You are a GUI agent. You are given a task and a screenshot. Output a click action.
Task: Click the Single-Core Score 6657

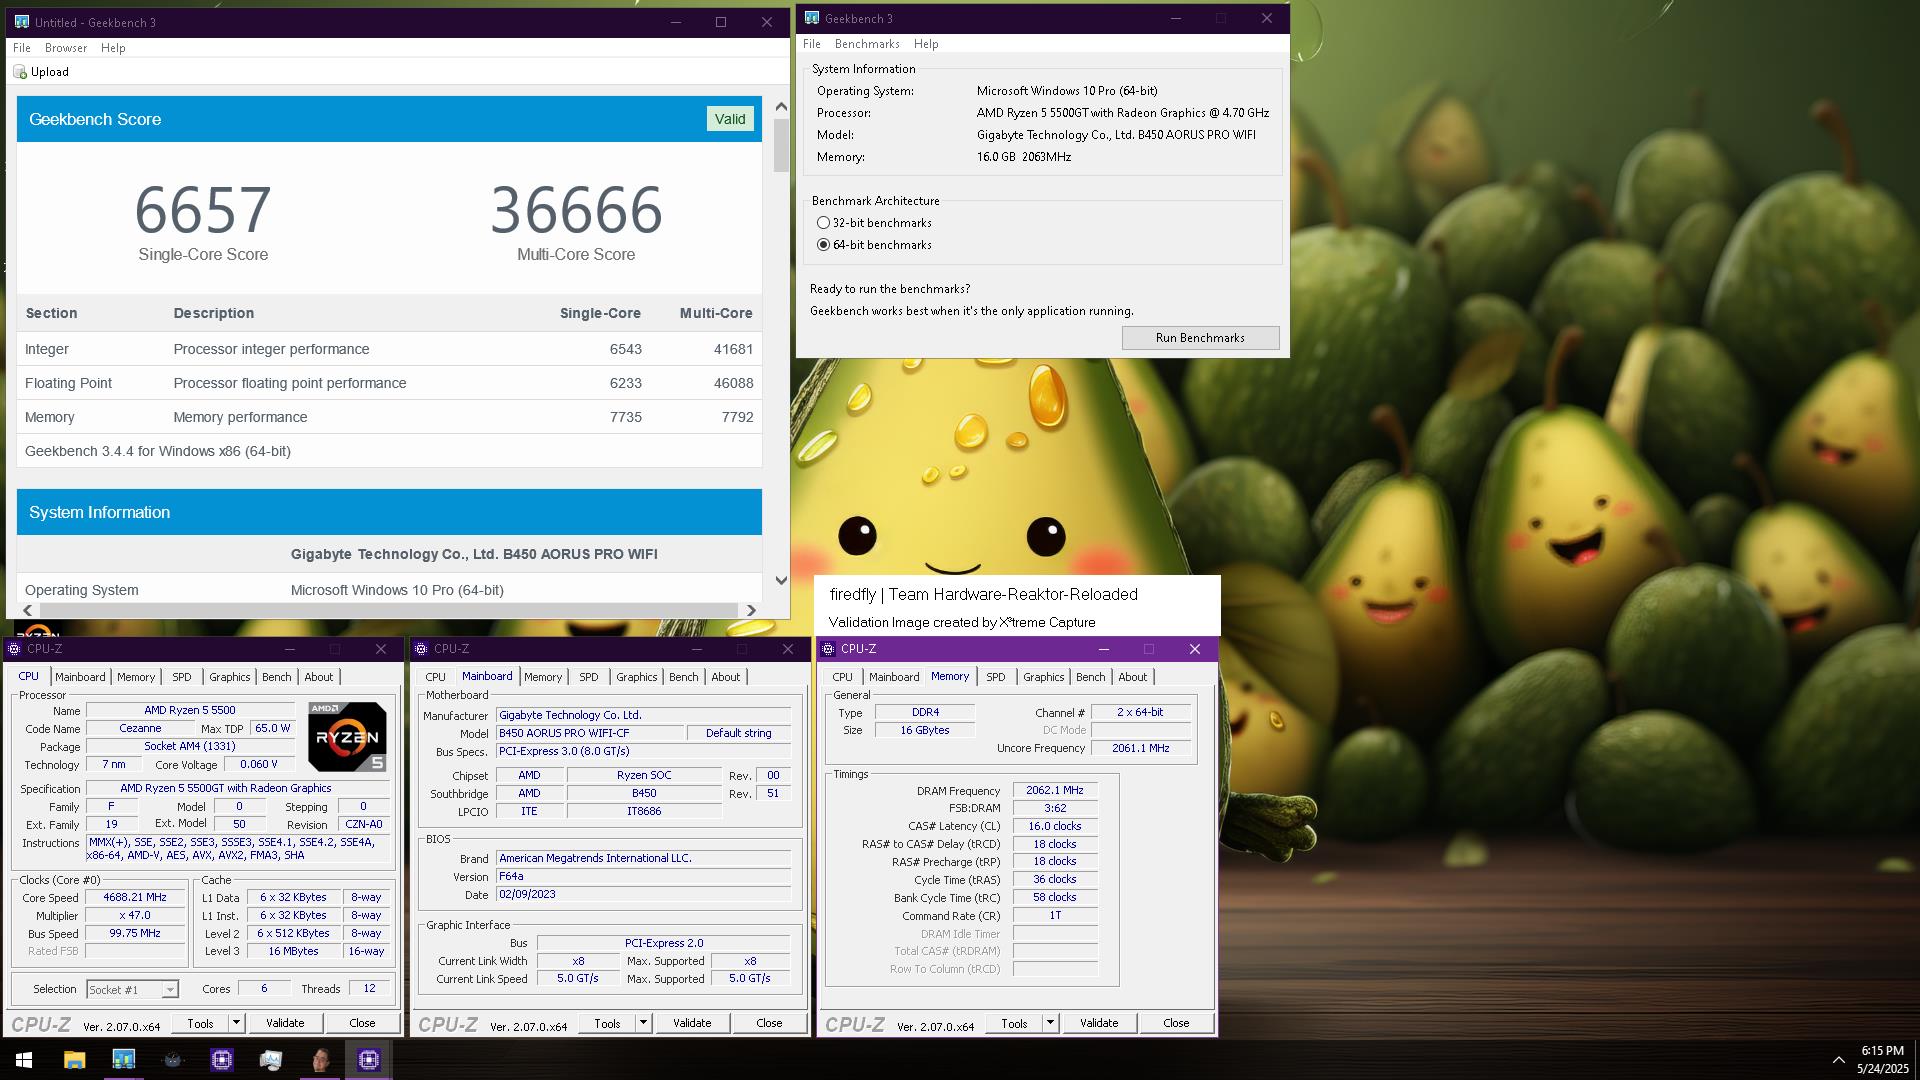click(x=203, y=210)
